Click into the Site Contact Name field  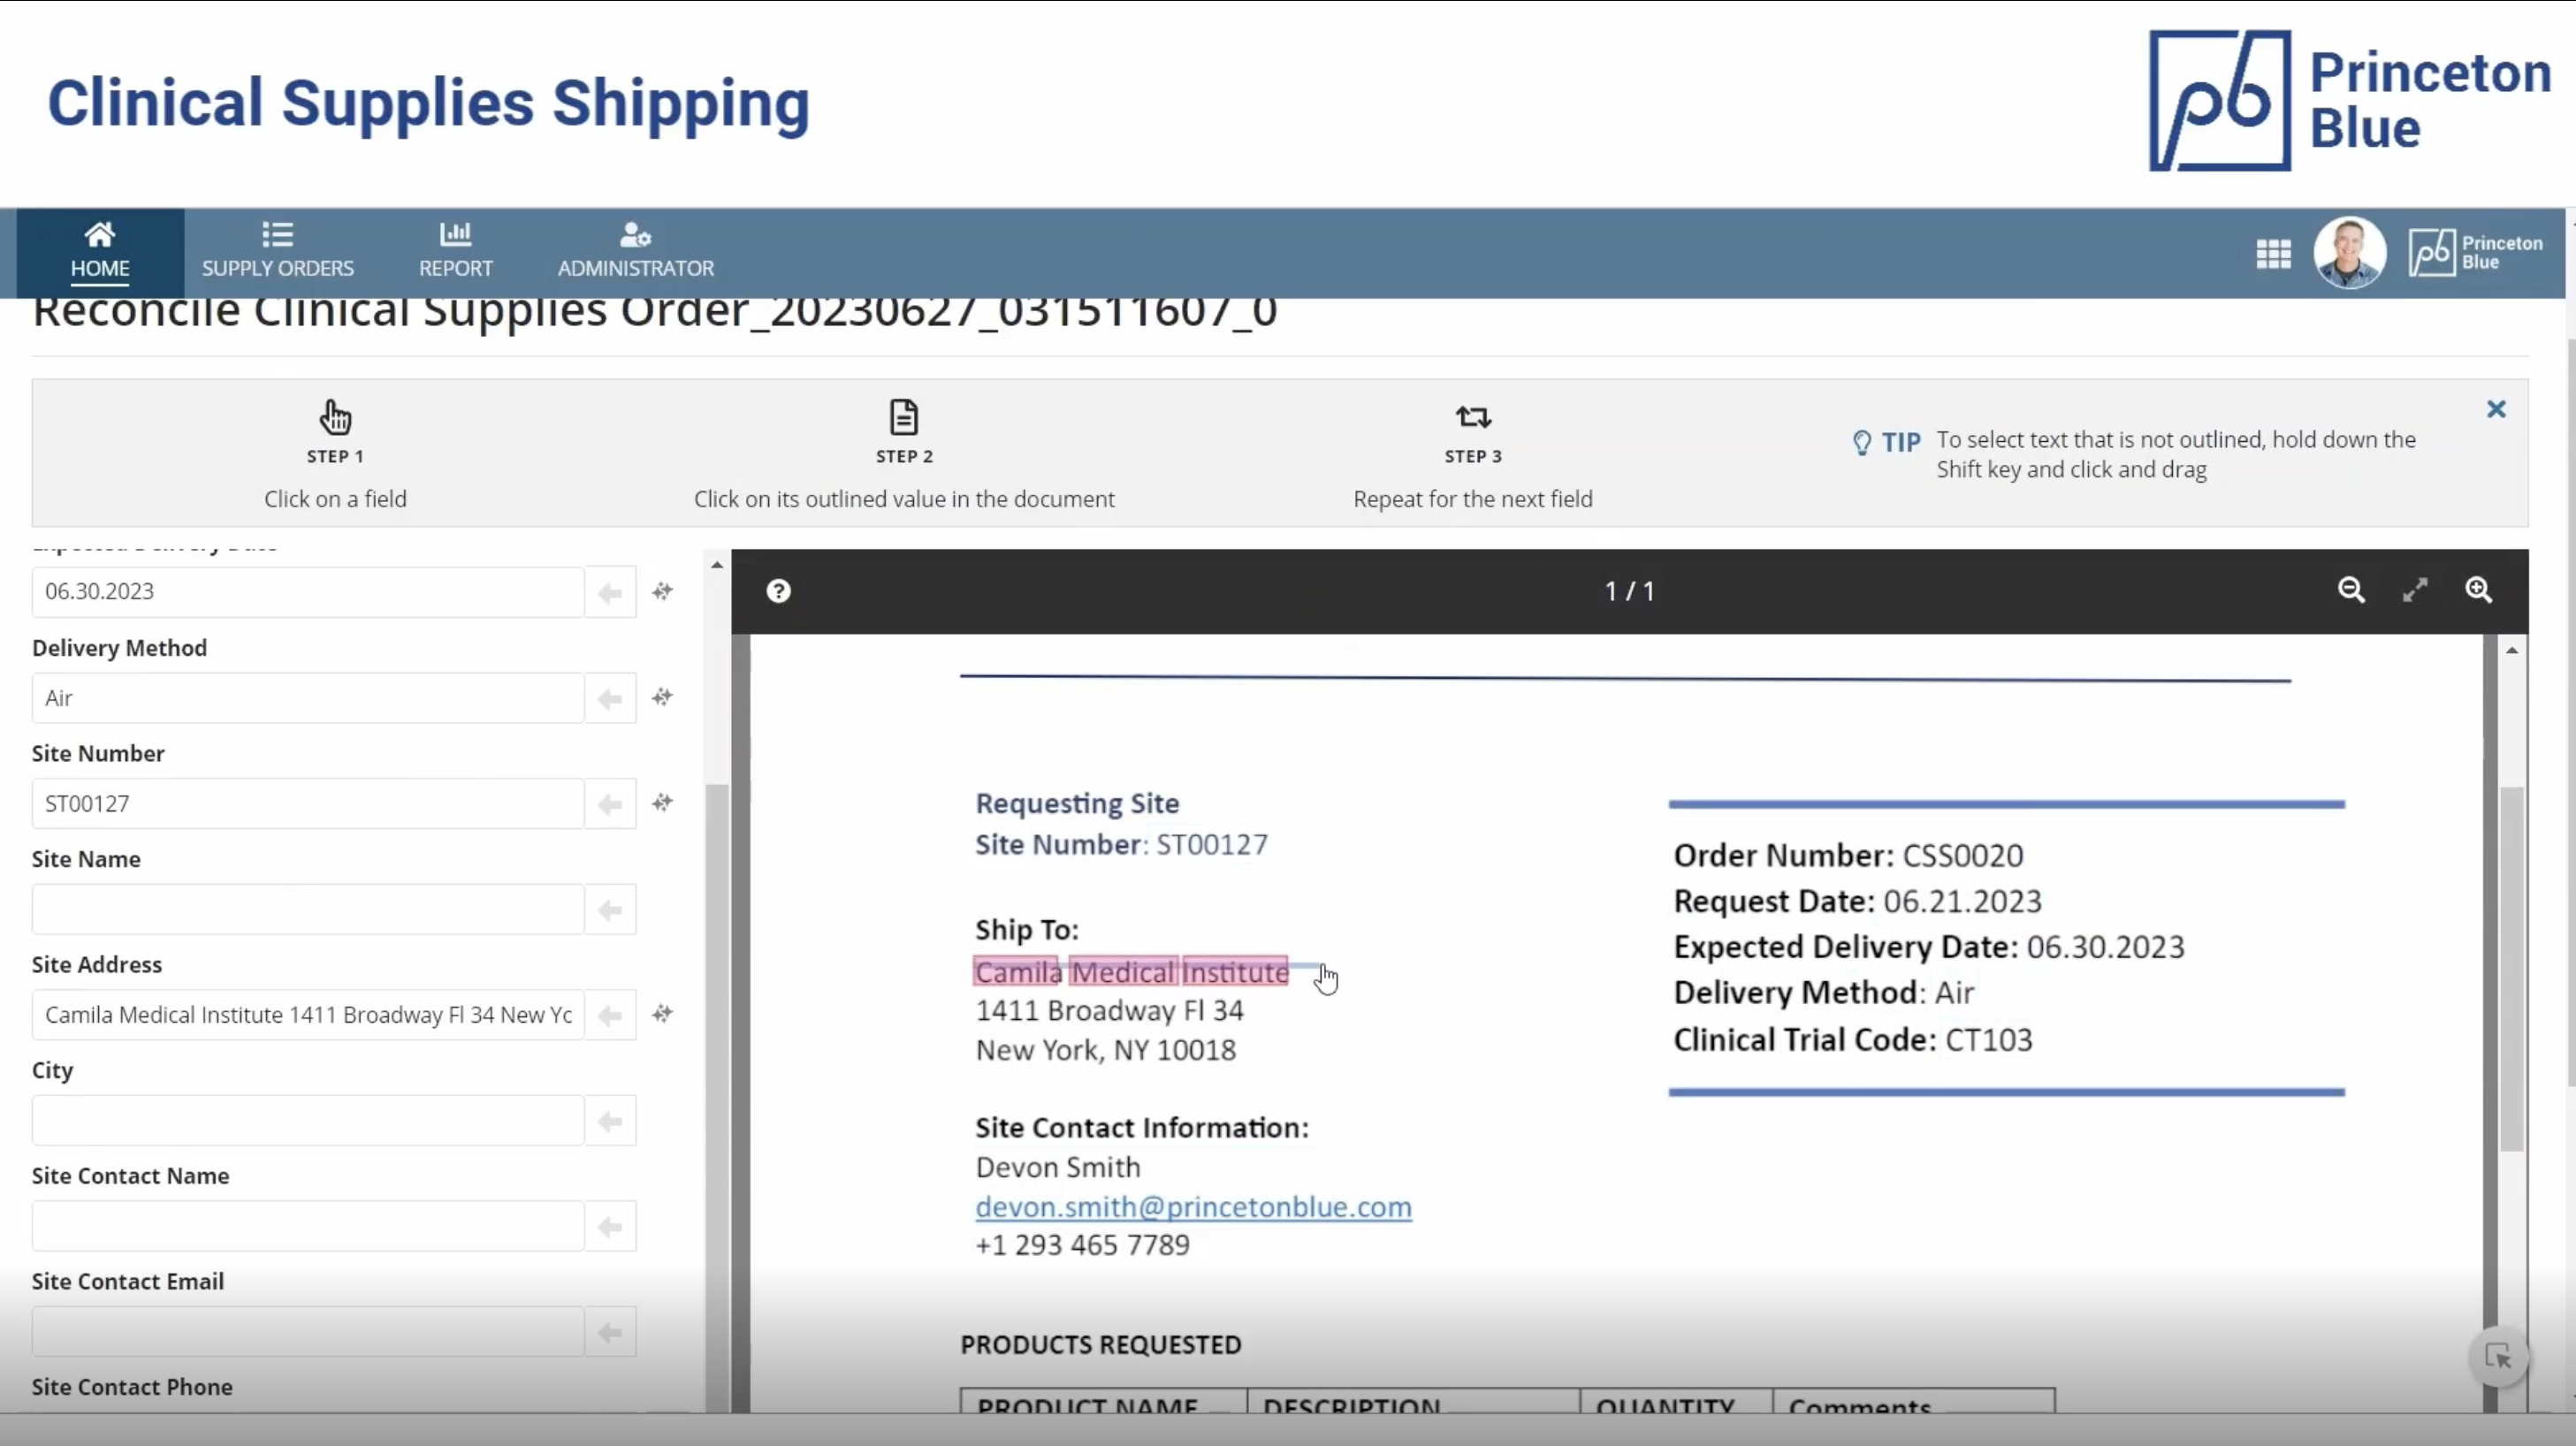[307, 1226]
